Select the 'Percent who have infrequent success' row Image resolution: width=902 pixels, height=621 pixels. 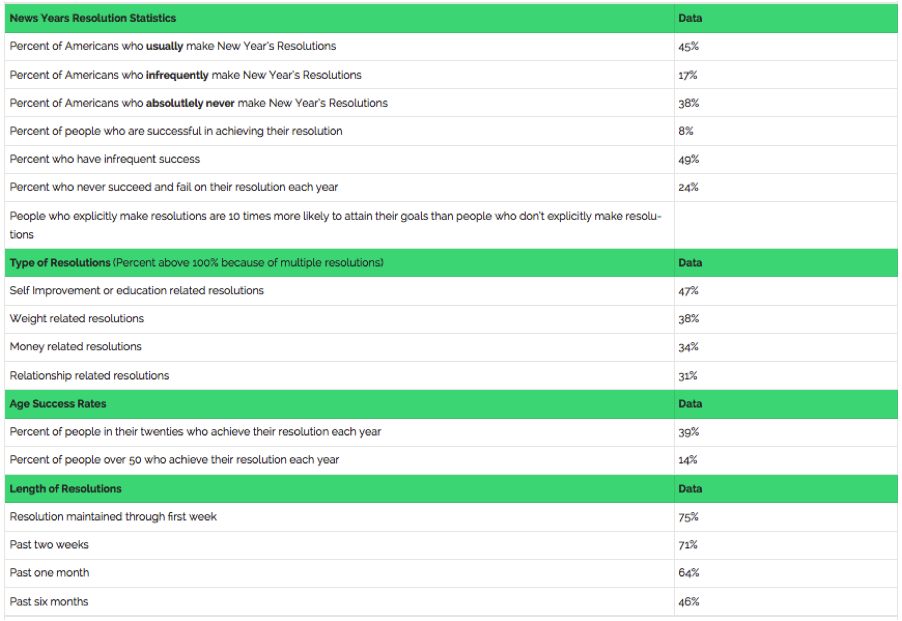pos(451,159)
